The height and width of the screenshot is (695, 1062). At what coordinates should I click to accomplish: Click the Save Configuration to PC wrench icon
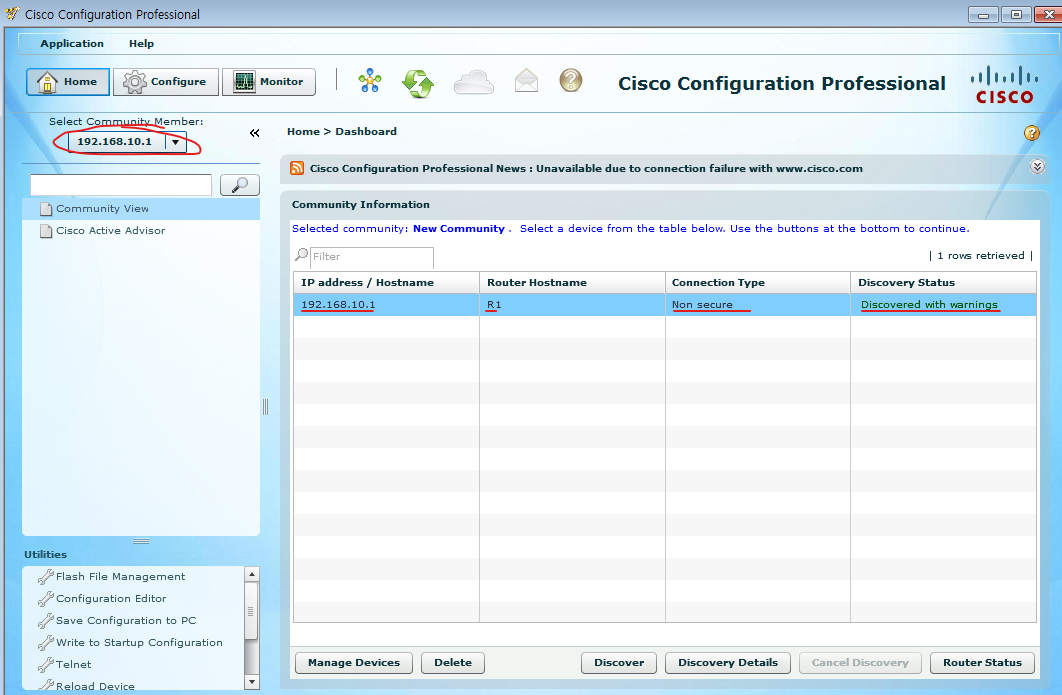(45, 621)
